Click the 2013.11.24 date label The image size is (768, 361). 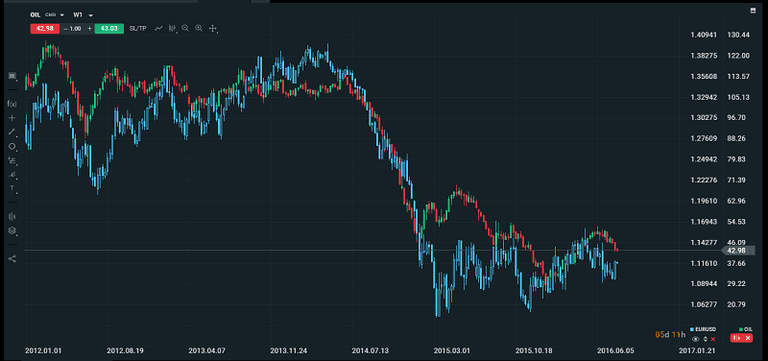tap(289, 351)
